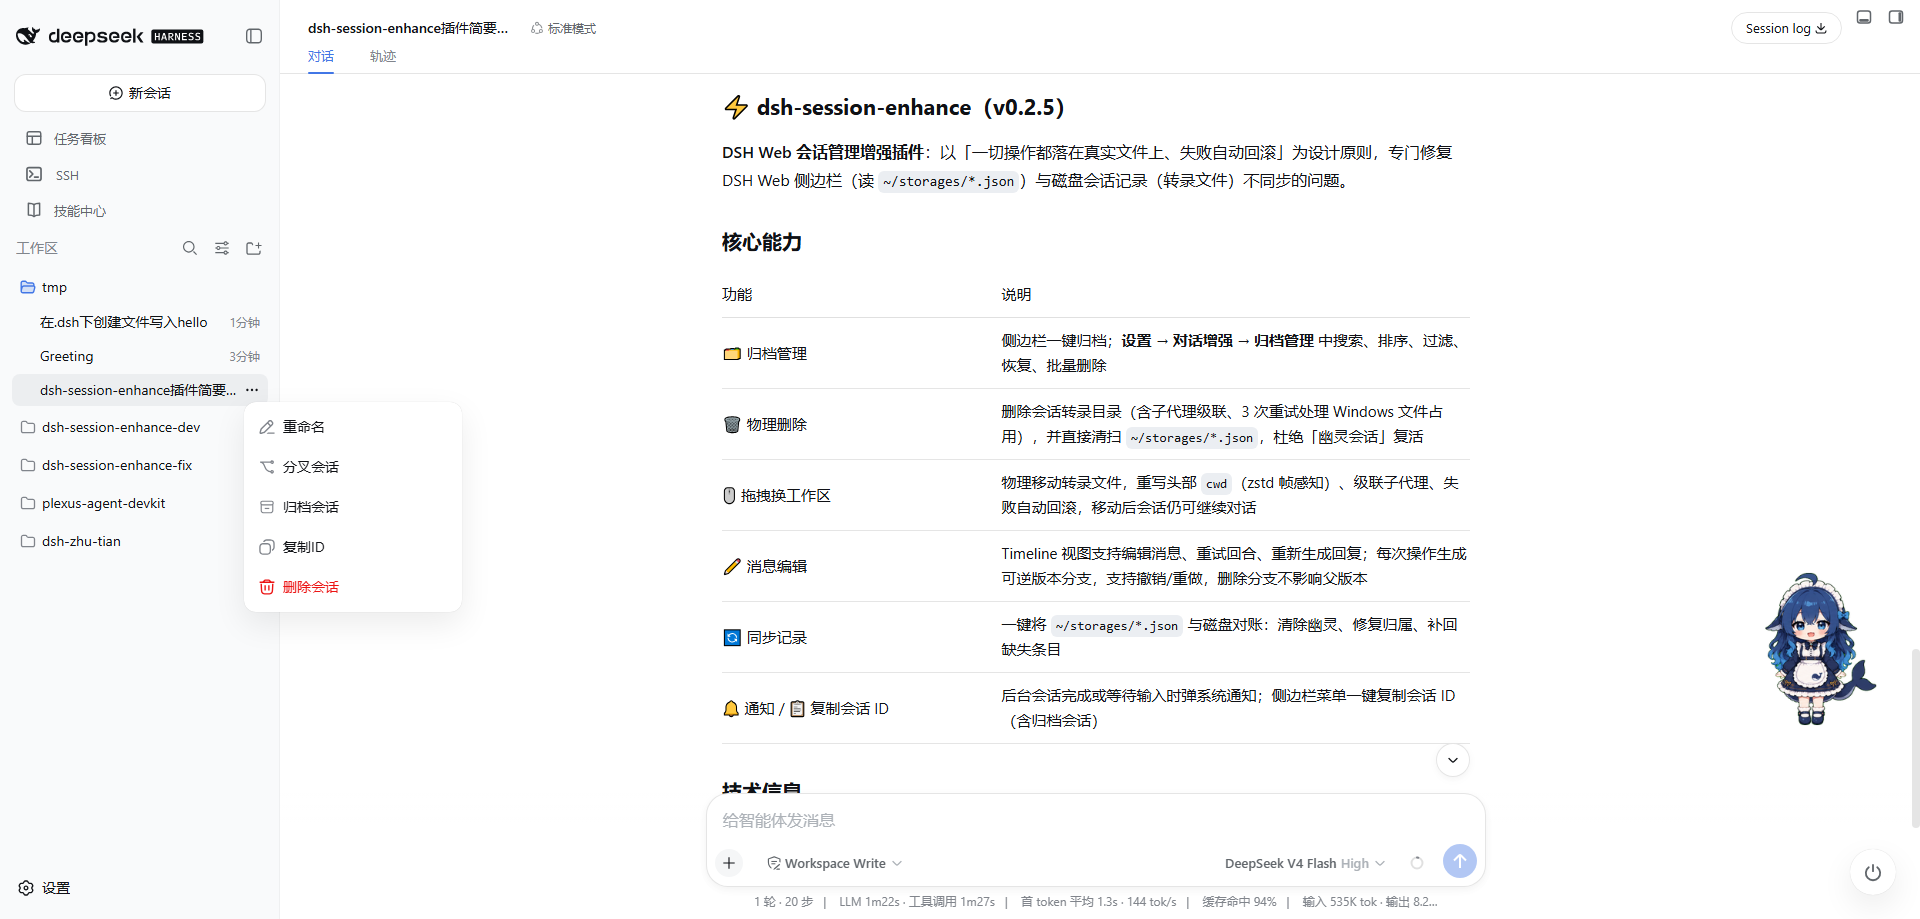Open Workspace Write permission dropdown
This screenshot has height=919, width=1920.
pos(834,863)
